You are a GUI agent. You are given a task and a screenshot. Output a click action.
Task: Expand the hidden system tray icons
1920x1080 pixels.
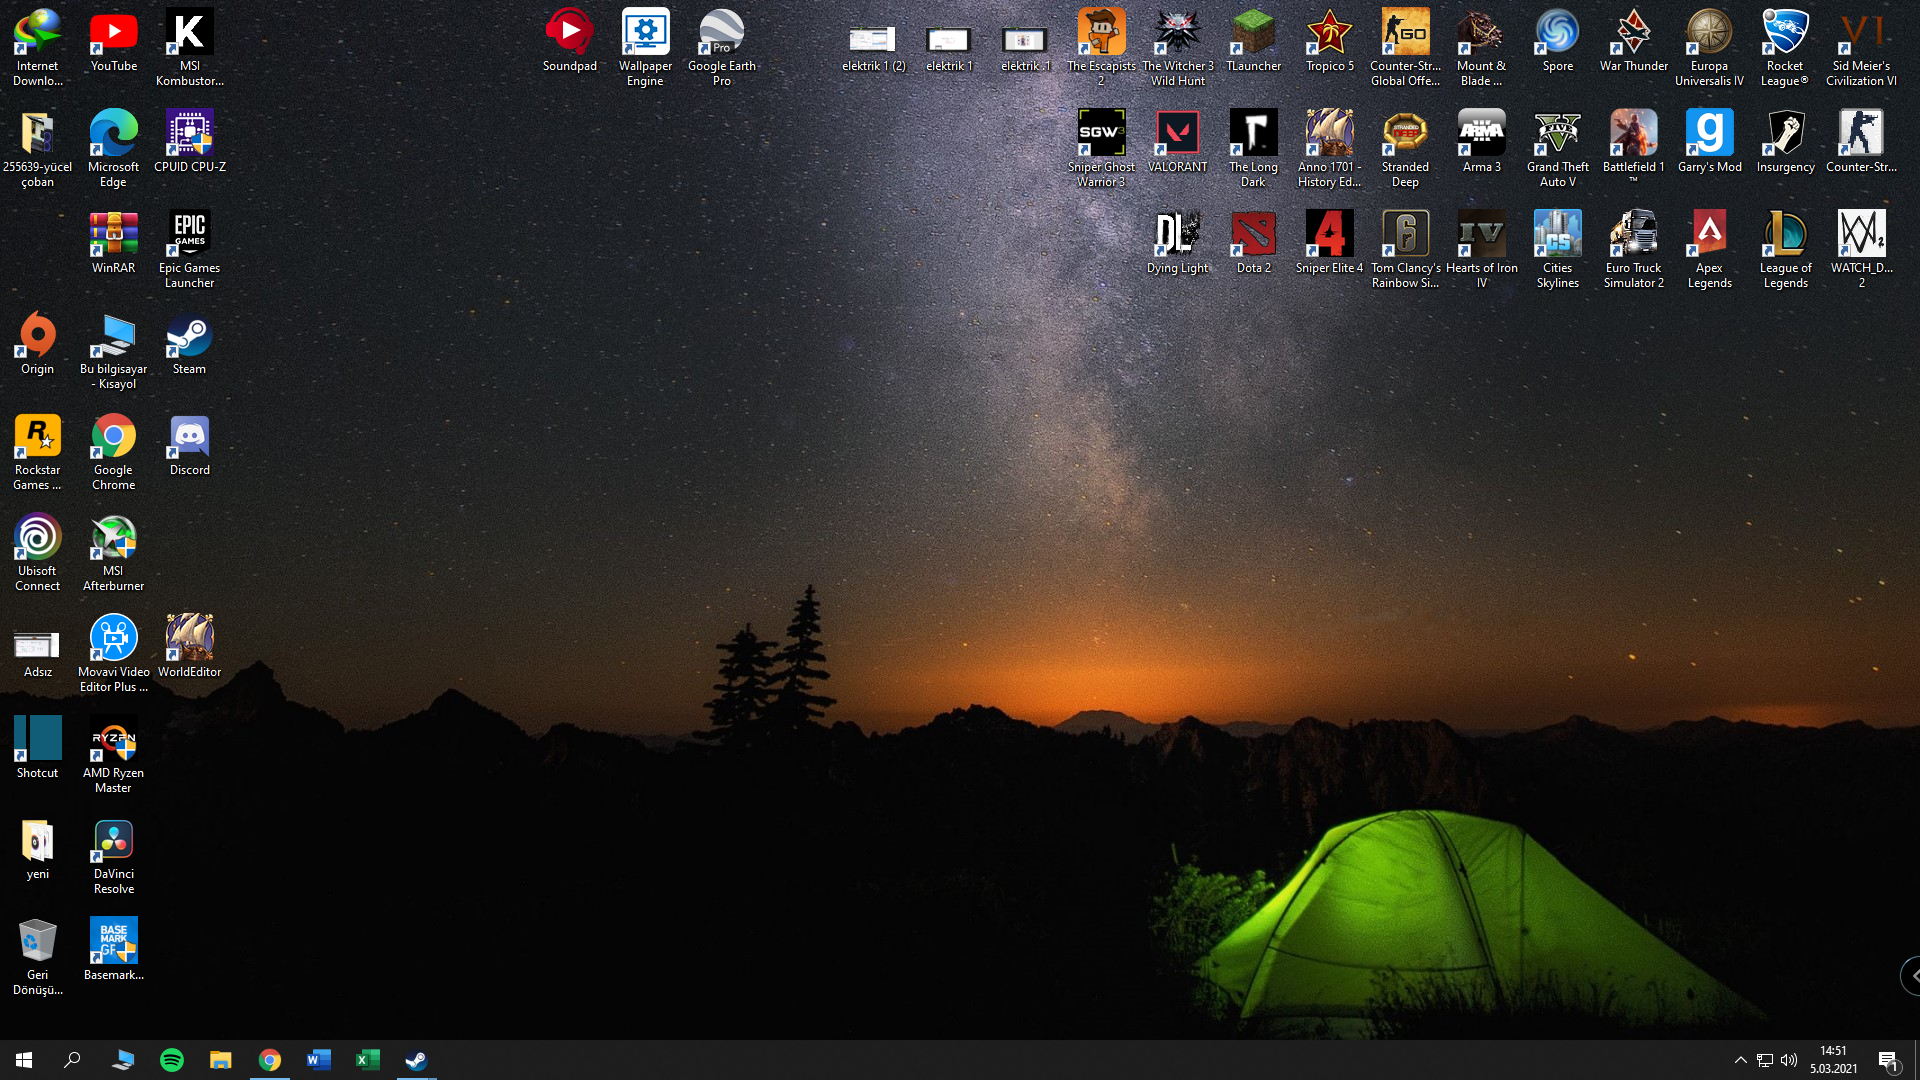point(1740,1060)
